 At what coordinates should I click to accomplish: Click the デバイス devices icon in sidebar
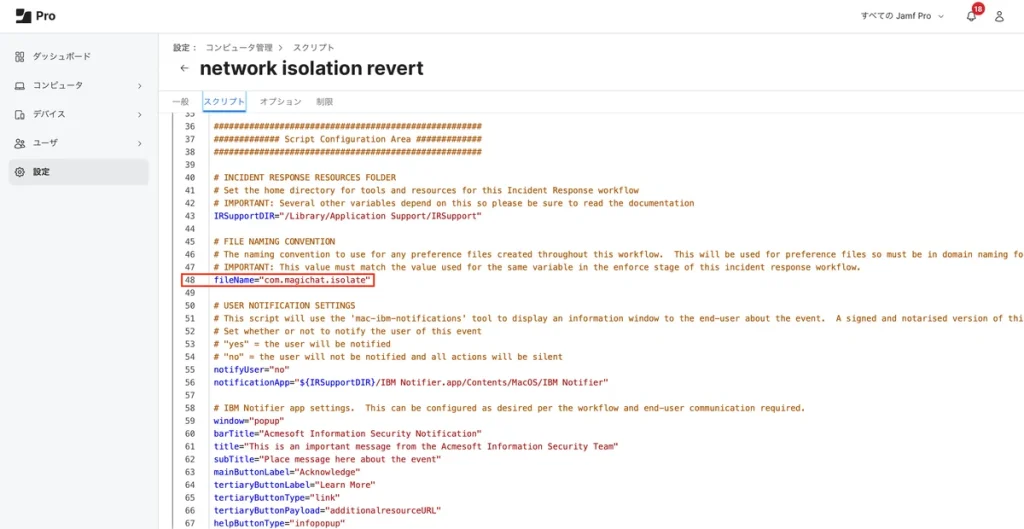[20, 114]
